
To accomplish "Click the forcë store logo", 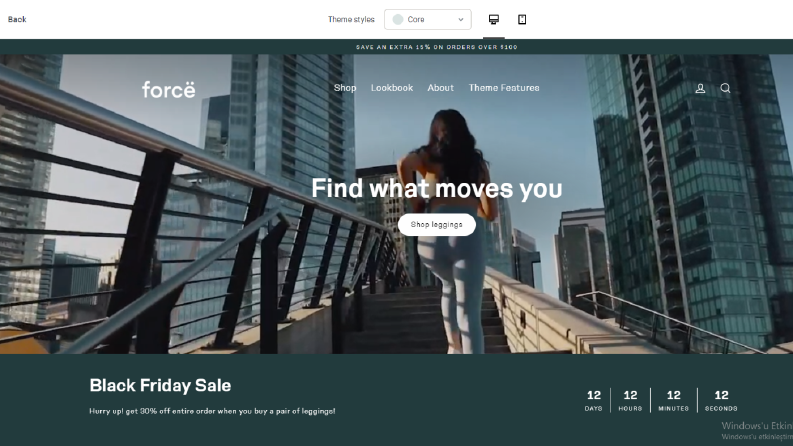I will (168, 90).
